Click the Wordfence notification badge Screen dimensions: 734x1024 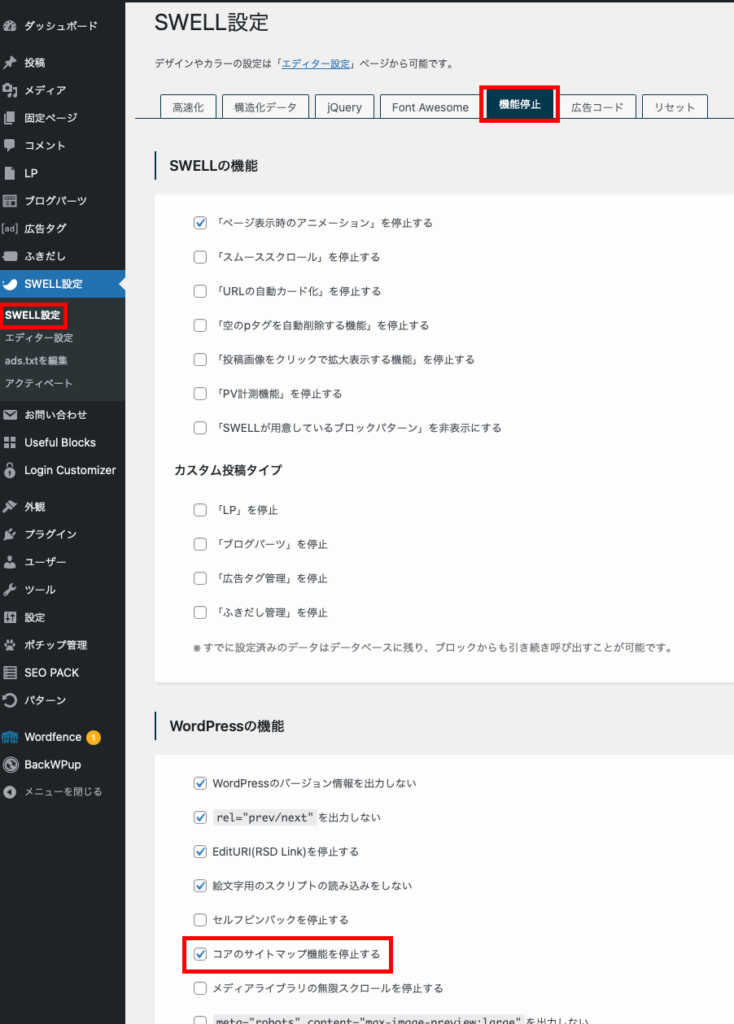point(93,738)
